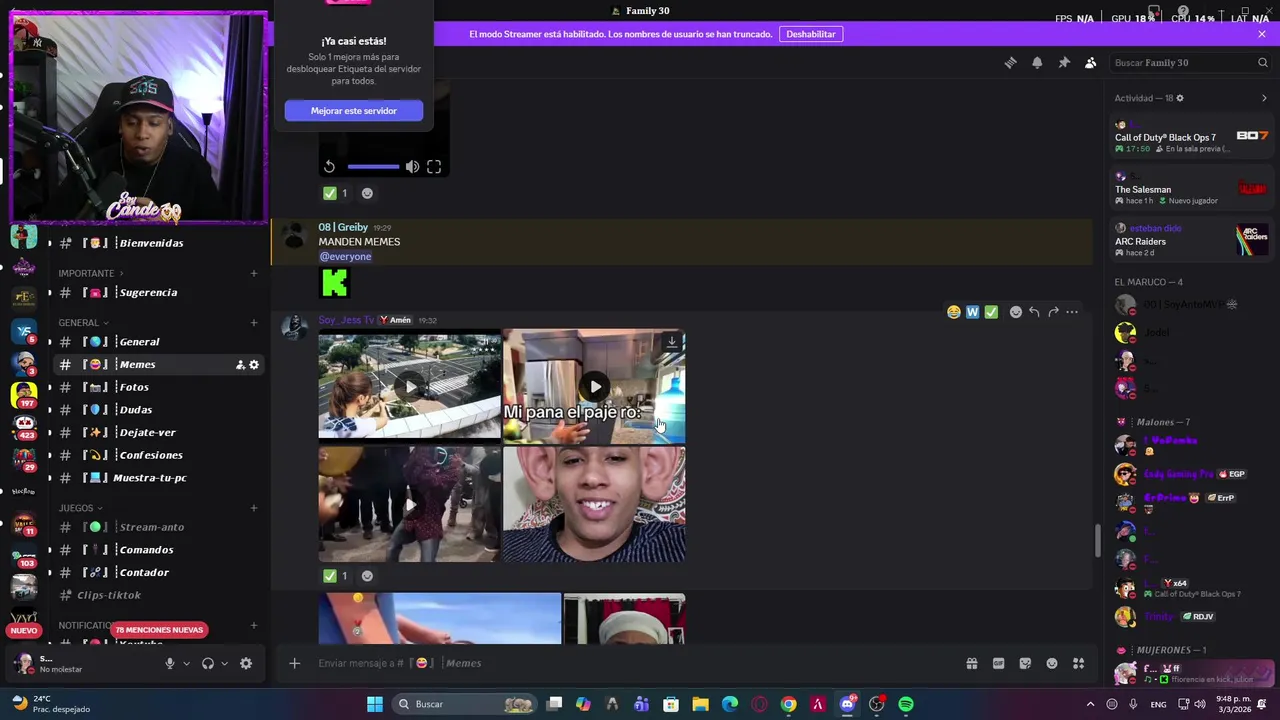The width and height of the screenshot is (1280, 720).
Task: Jump to 78 menciones nuevas
Action: coord(159,630)
